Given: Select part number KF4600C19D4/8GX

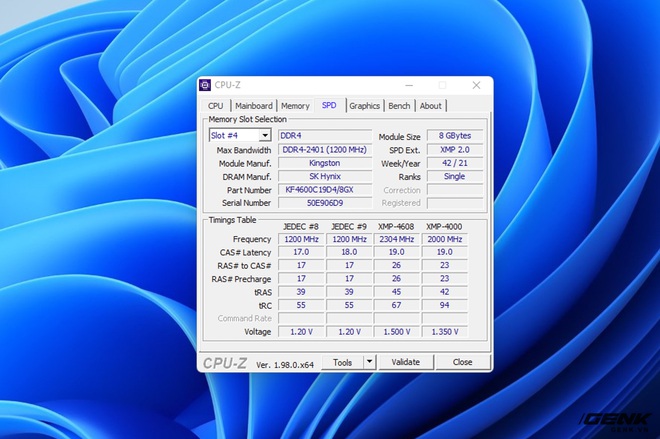Looking at the screenshot, I should [x=325, y=190].
